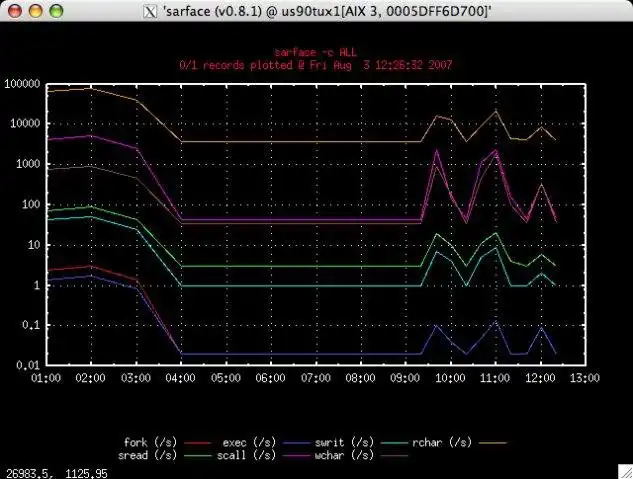
Task: Click the yellow minimize window button
Action: pos(36,11)
